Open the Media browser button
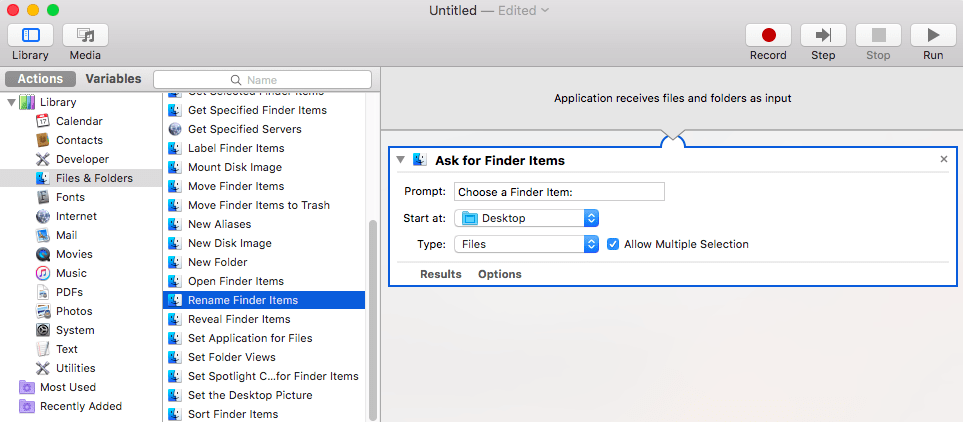This screenshot has height=422, width=963. pyautogui.click(x=85, y=36)
